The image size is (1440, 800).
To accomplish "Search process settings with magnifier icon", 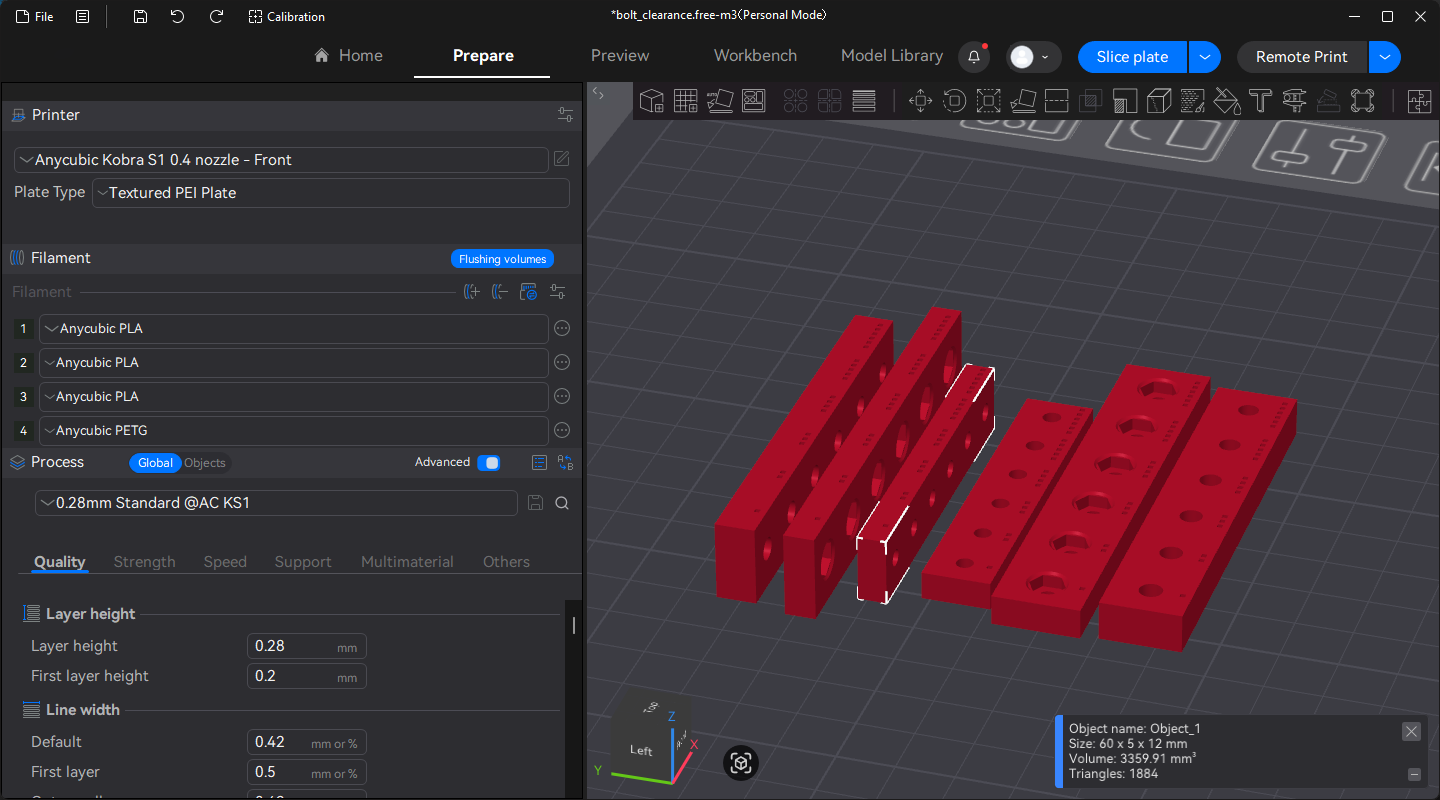I will tap(562, 503).
